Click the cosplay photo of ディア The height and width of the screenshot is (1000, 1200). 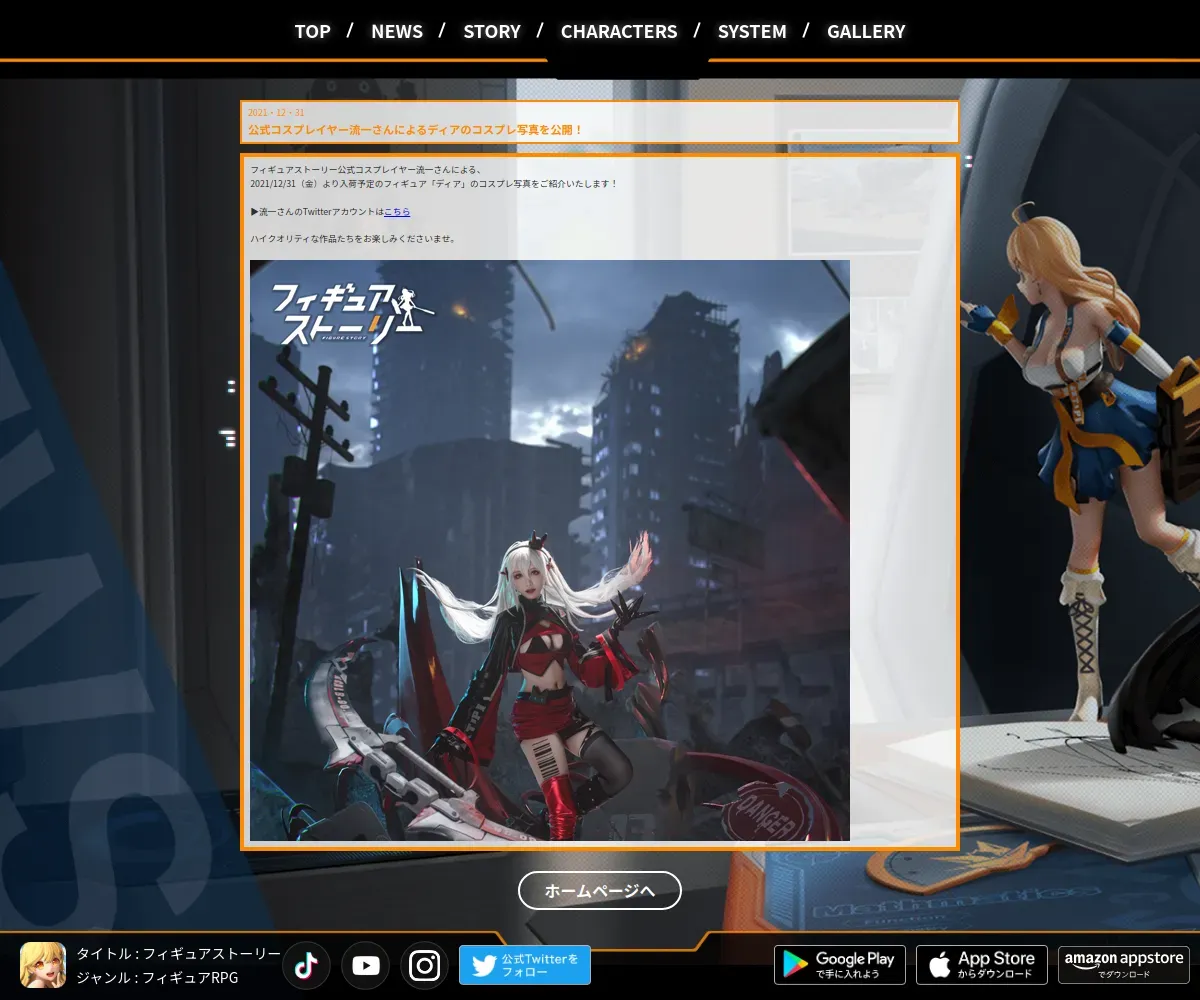tap(550, 550)
